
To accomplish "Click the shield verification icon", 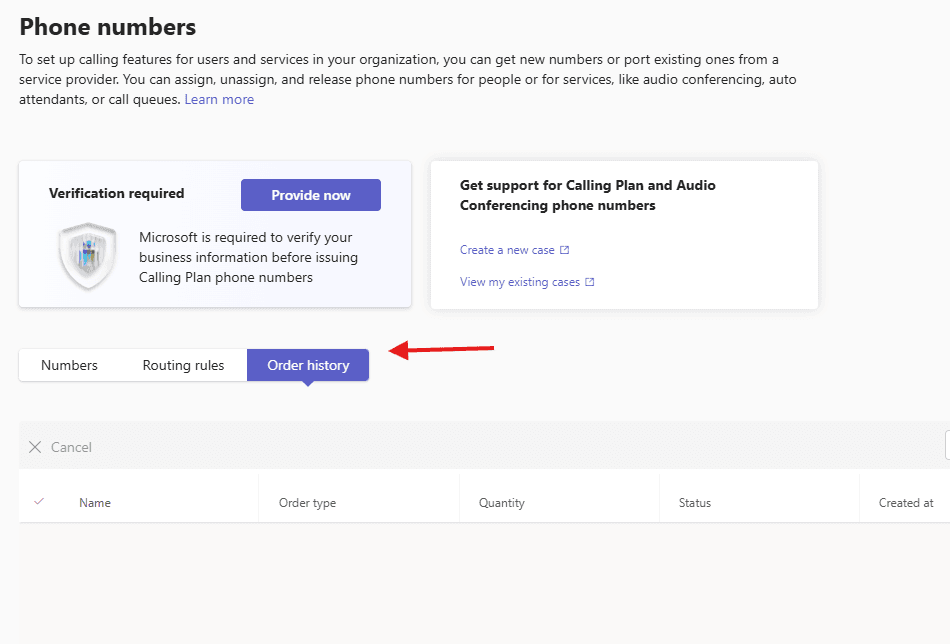I will tap(88, 257).
